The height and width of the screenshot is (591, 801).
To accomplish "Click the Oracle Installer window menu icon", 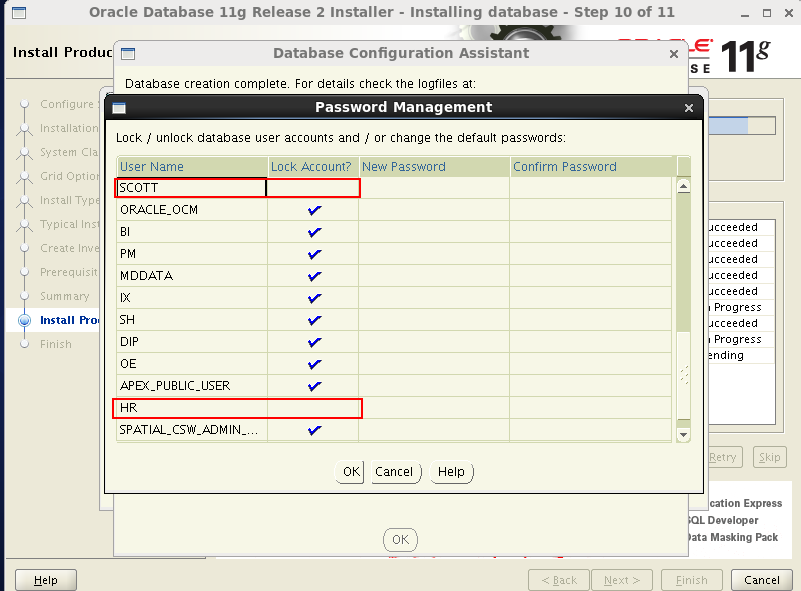I will [19, 12].
